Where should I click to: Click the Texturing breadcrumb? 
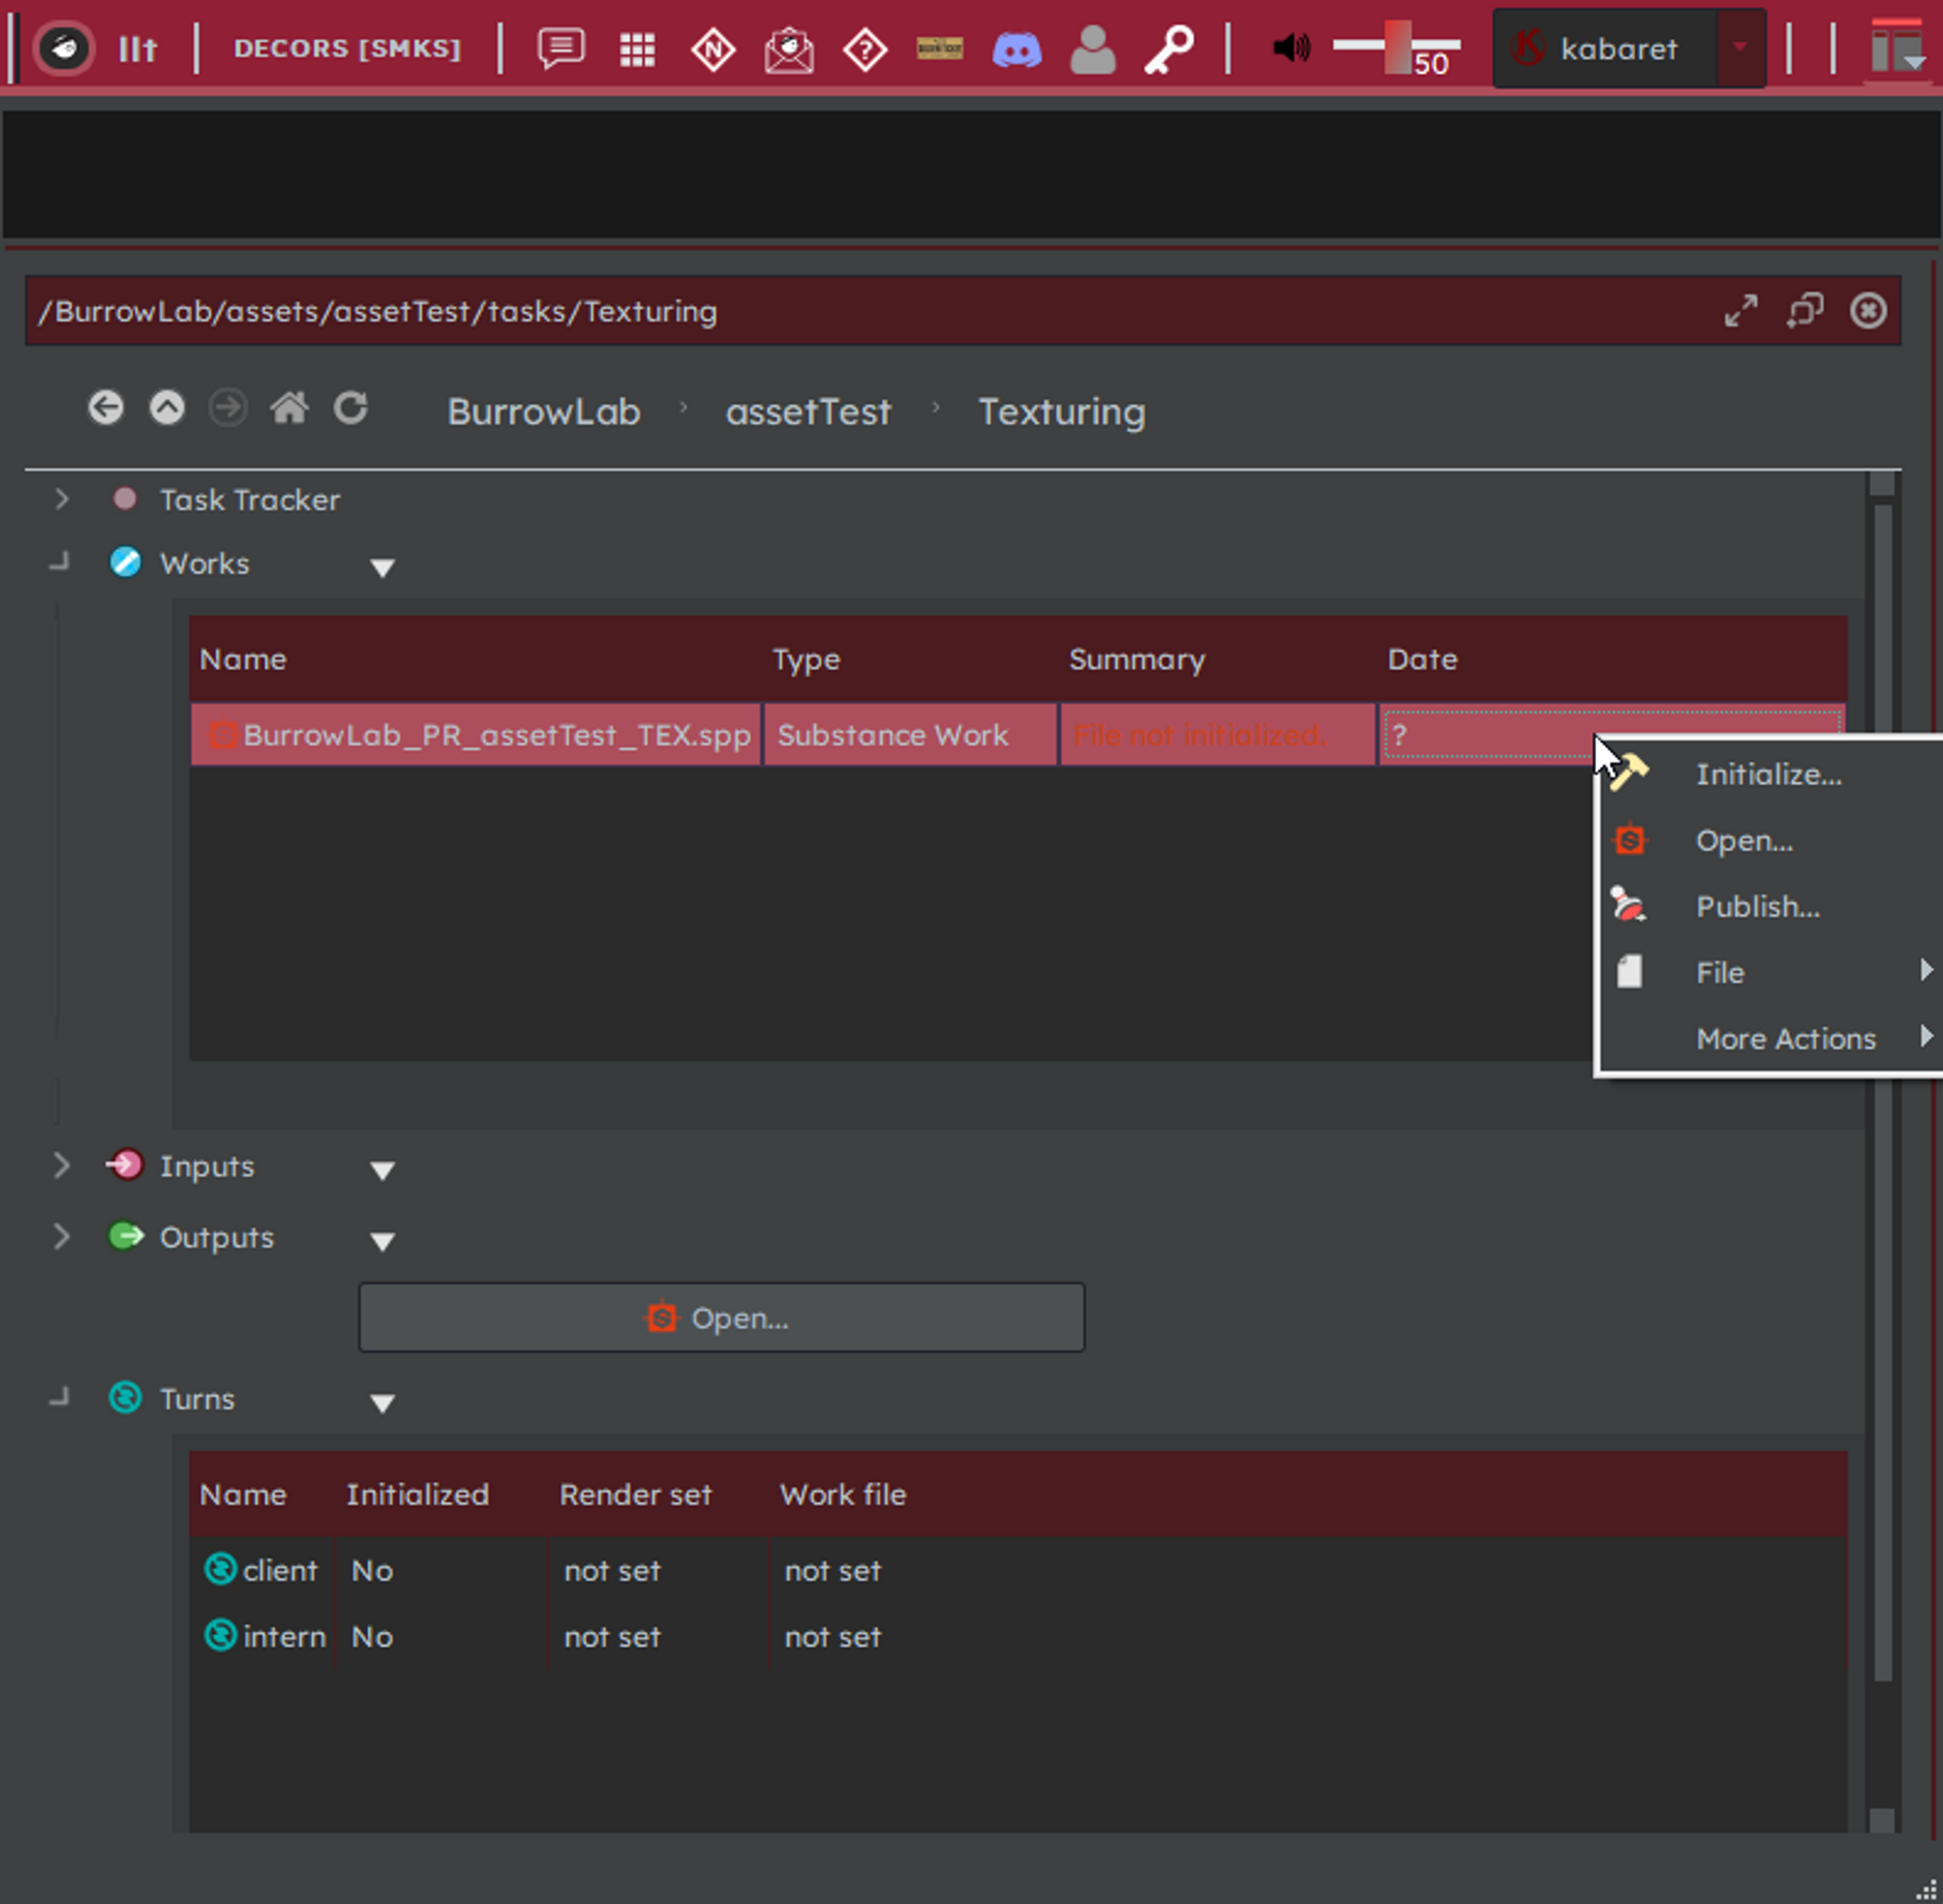pos(1061,412)
